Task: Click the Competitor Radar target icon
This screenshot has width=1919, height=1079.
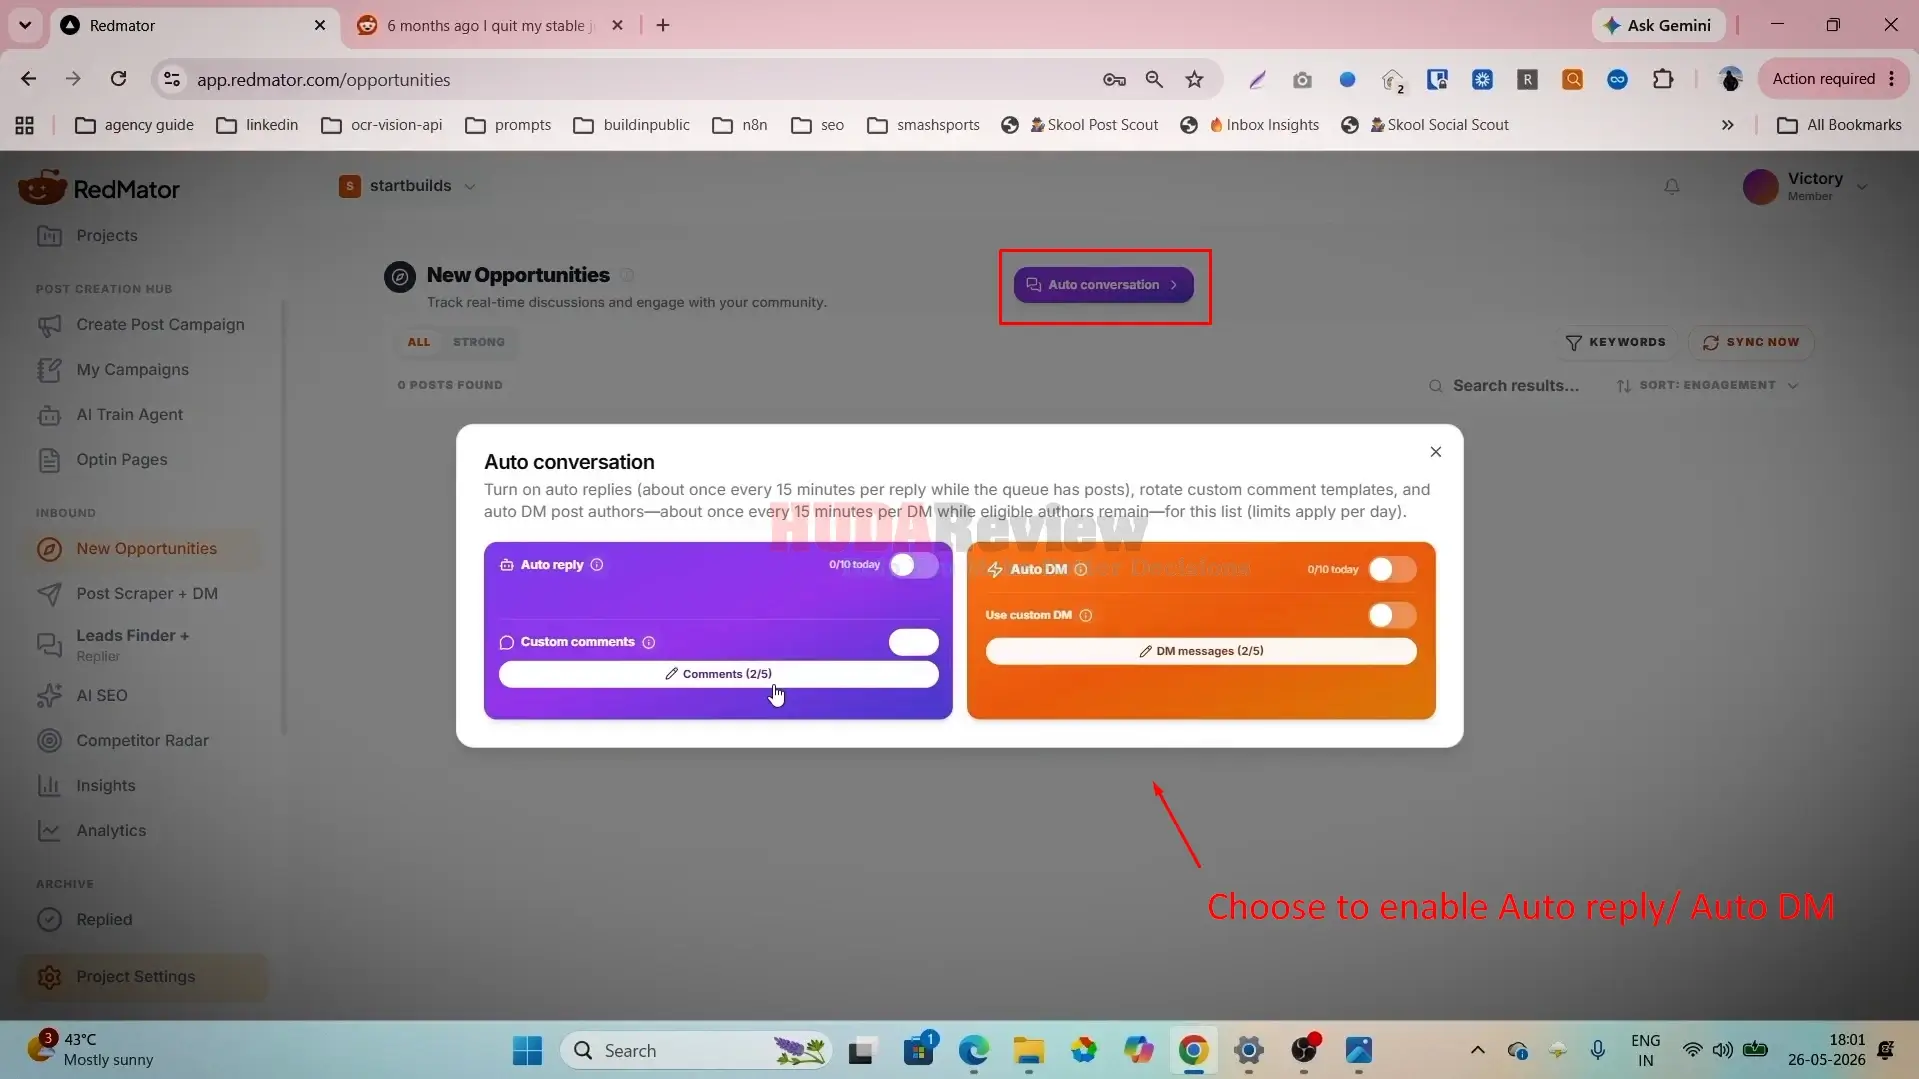Action: [49, 741]
